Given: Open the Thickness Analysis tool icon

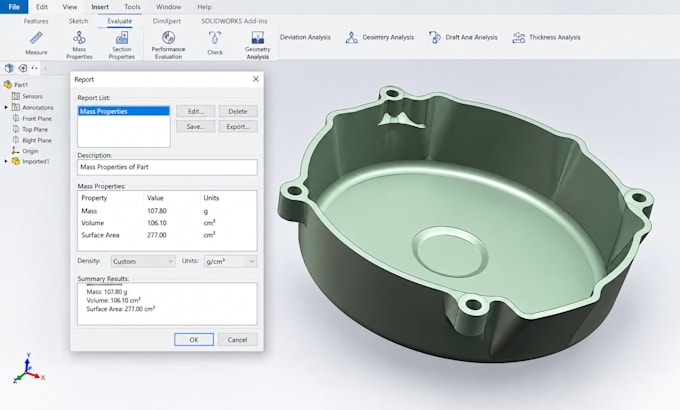Looking at the screenshot, I should (x=519, y=38).
